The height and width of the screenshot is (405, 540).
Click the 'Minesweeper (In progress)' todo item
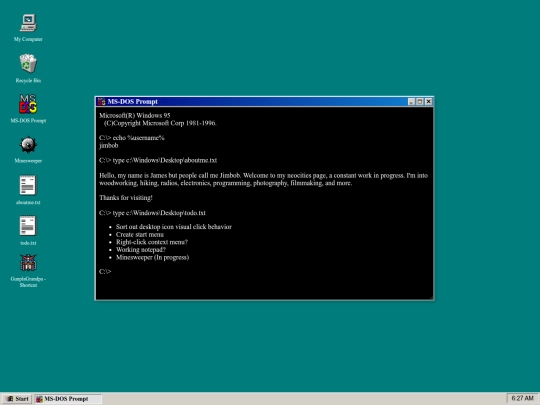pos(152,257)
